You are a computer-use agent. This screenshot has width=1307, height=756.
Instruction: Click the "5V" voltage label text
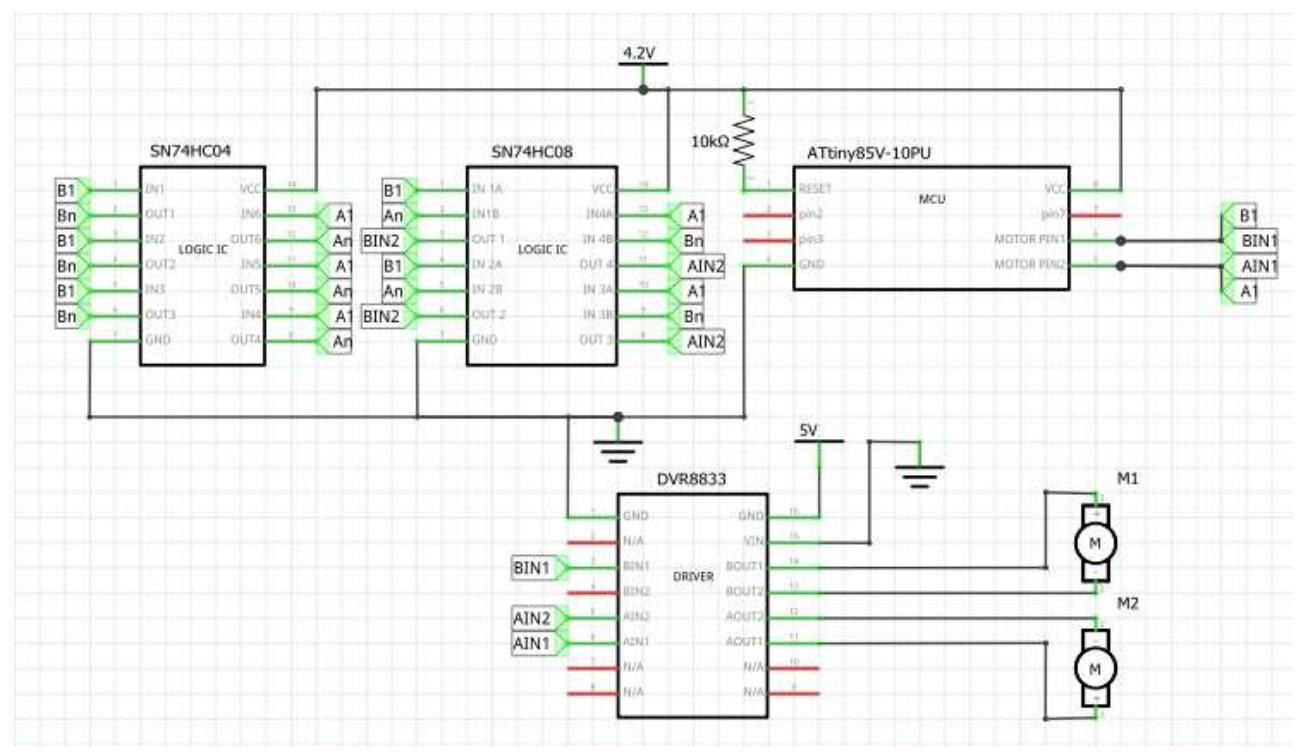(809, 431)
